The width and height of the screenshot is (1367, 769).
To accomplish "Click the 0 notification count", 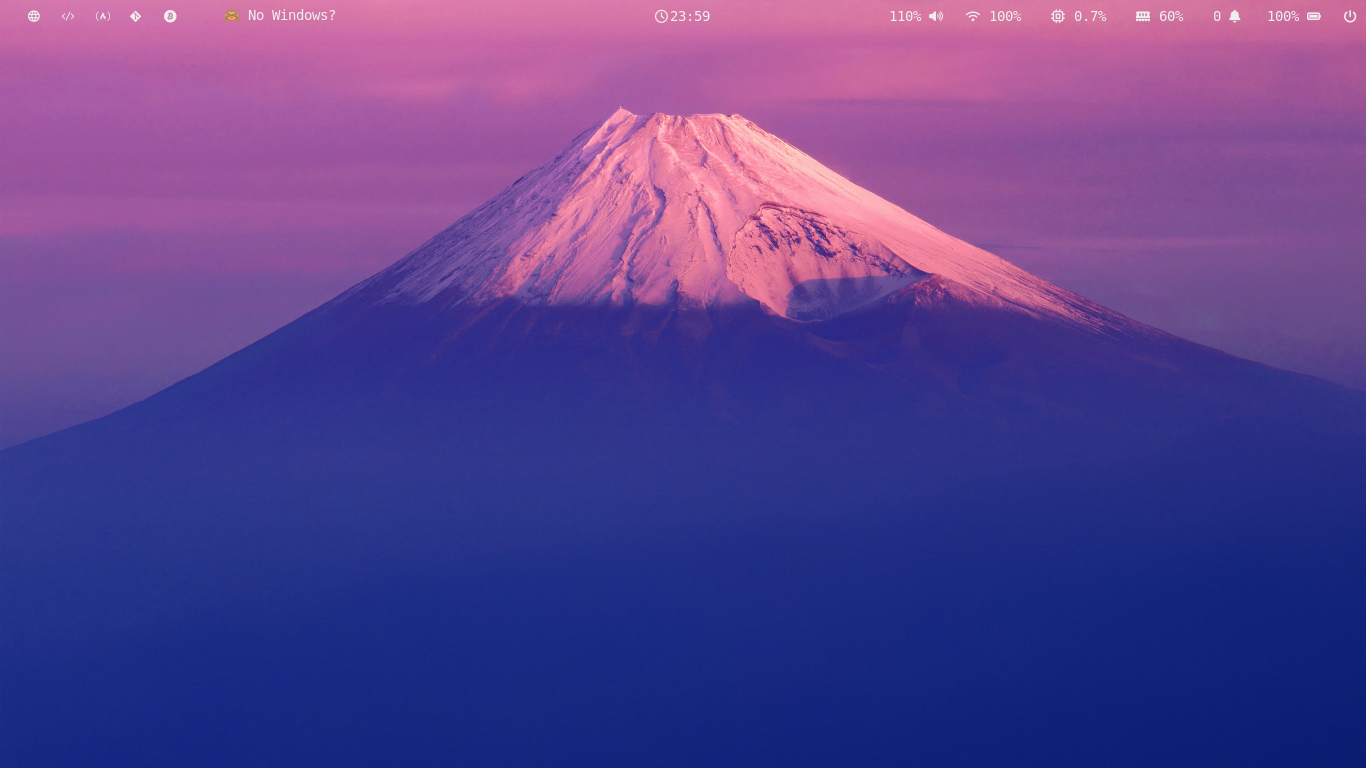I will coord(1217,16).
